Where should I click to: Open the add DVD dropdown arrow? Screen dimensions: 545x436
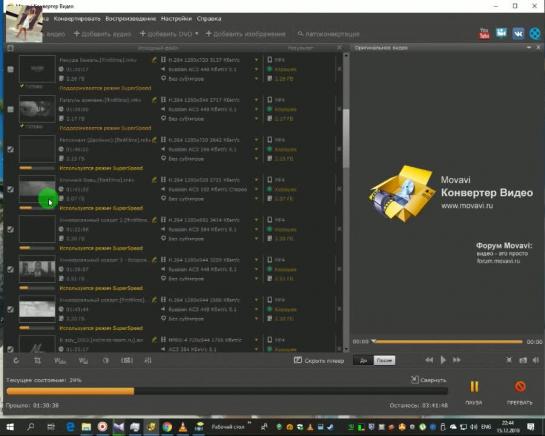point(197,34)
